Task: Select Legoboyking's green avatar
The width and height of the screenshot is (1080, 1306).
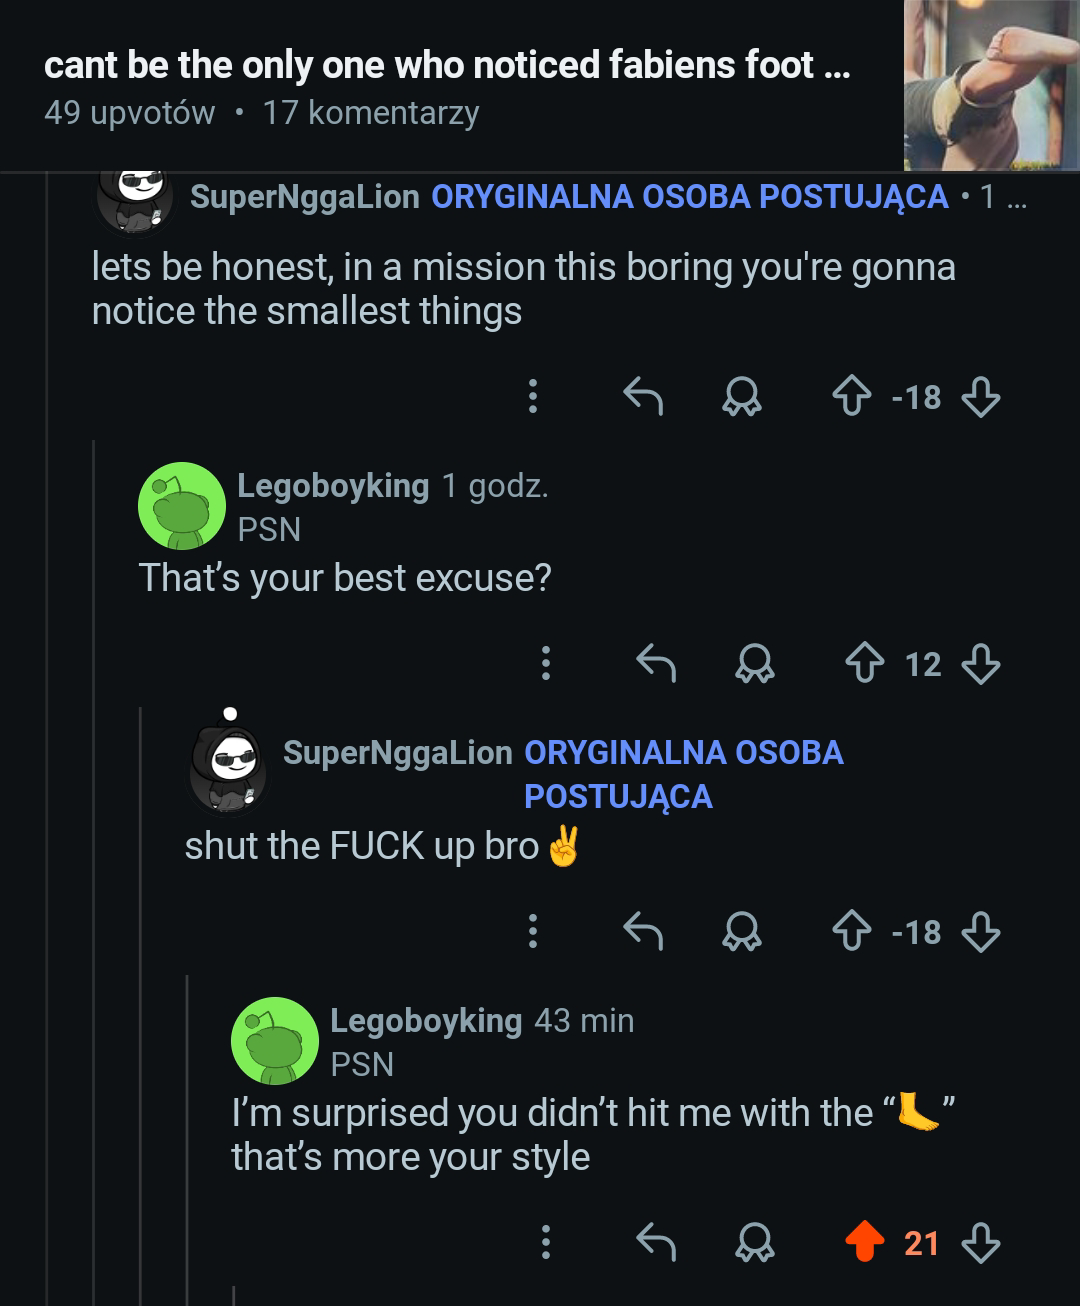Action: [x=180, y=506]
